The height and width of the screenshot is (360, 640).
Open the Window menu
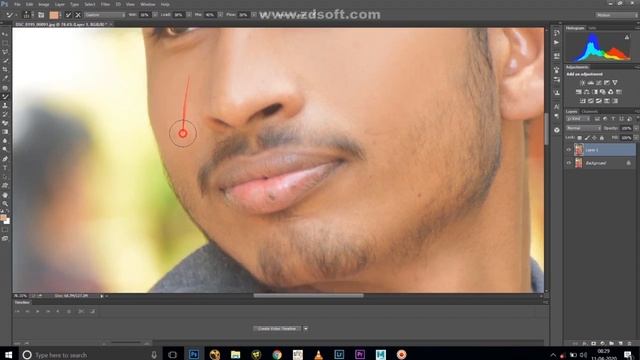(x=148, y=4)
